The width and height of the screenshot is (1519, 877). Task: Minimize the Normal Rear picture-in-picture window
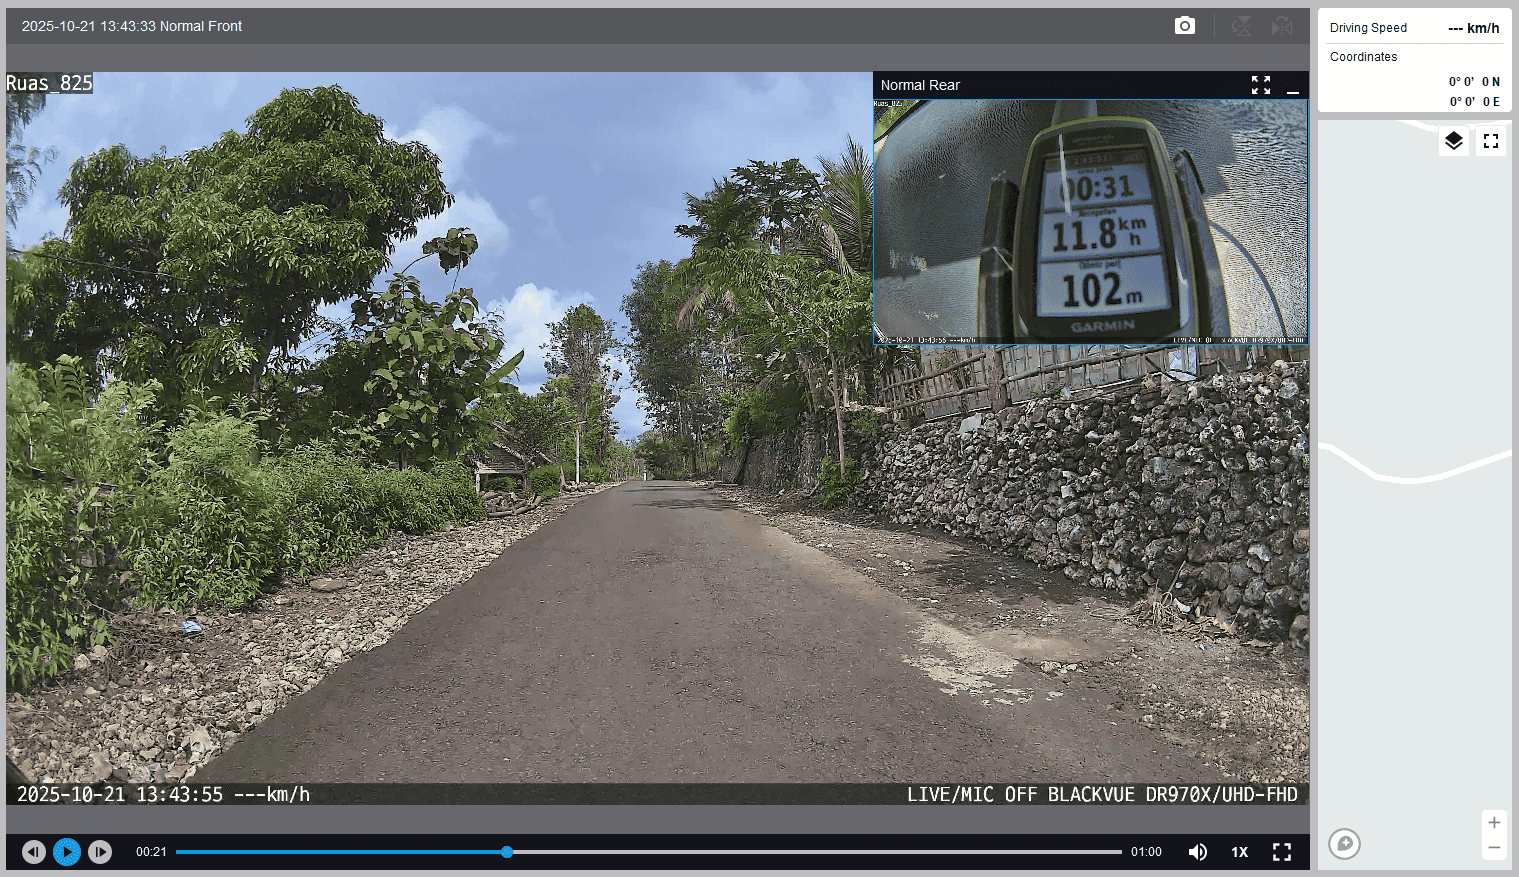click(x=1292, y=87)
